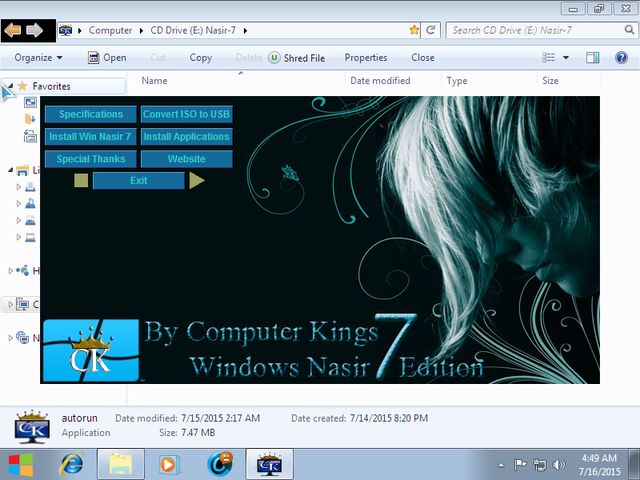Click the Favorites star icon in sidebar
This screenshot has width=640, height=480.
[23, 86]
